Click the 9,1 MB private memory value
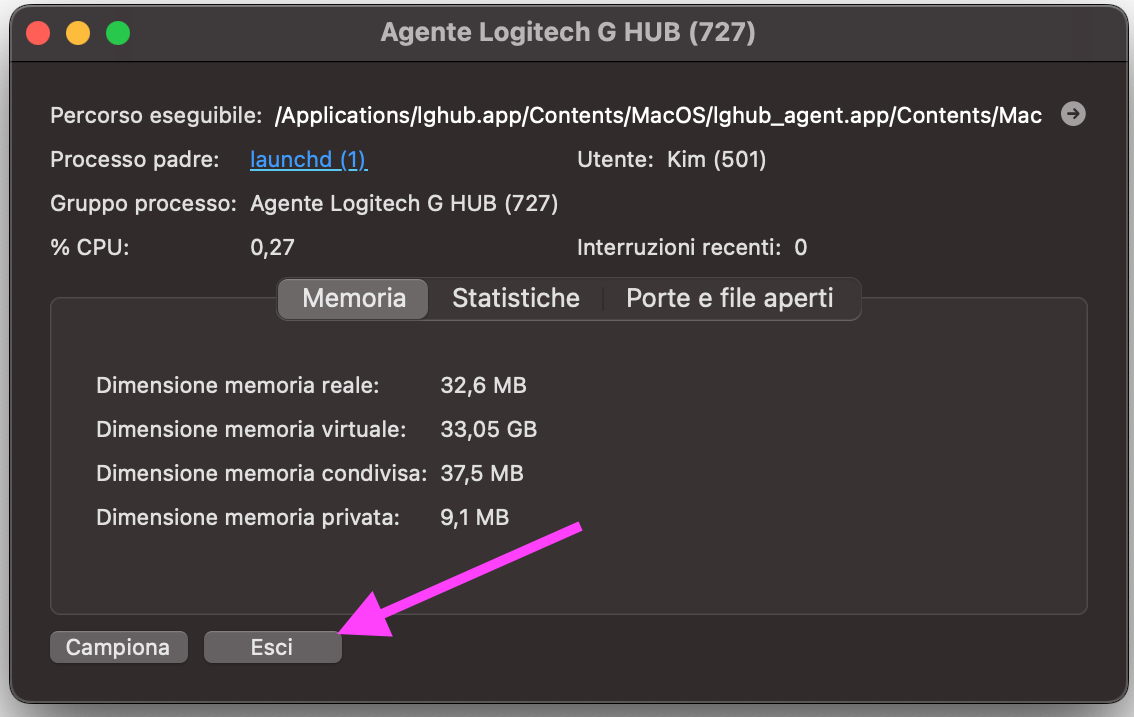The height and width of the screenshot is (717, 1134). click(474, 517)
